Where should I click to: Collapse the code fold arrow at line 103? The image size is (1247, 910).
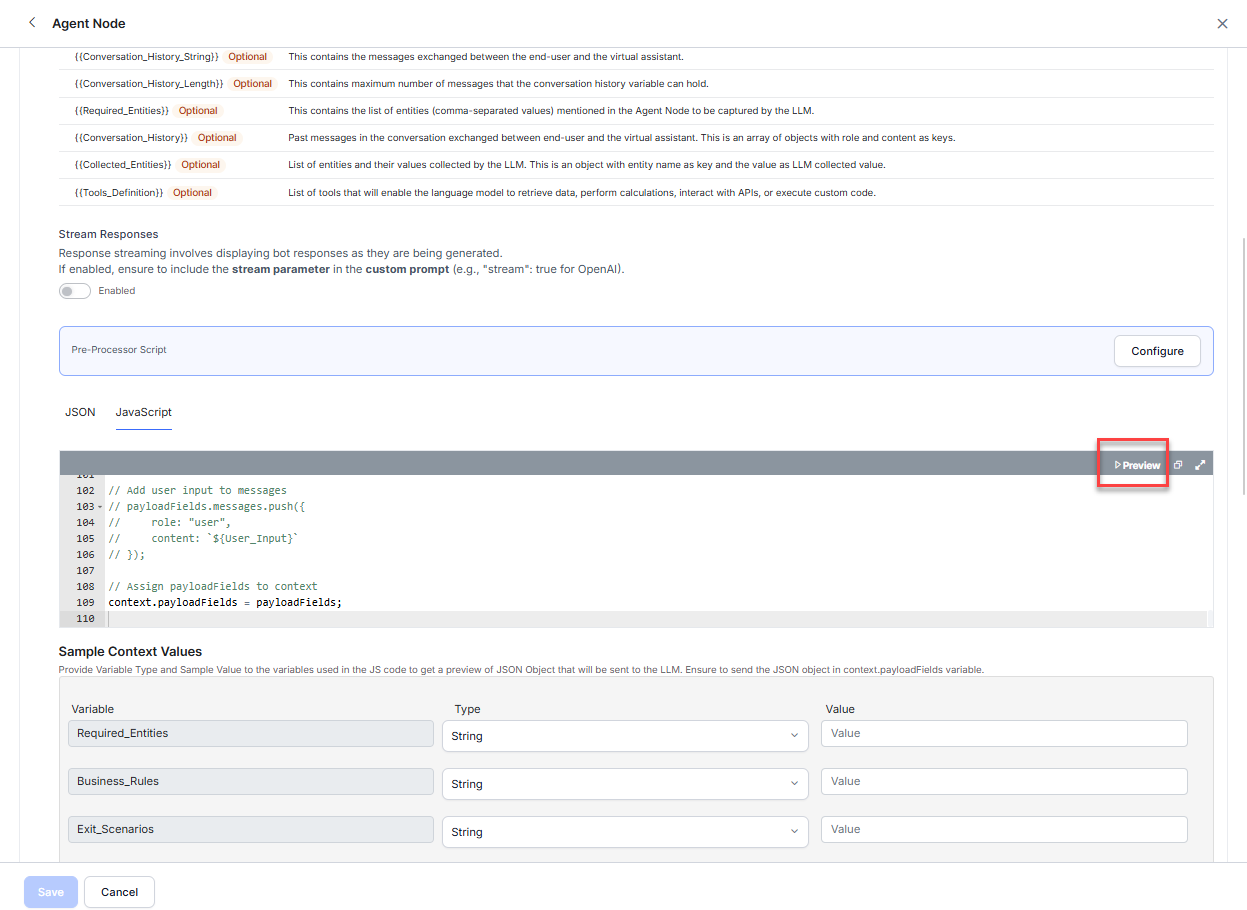100,507
